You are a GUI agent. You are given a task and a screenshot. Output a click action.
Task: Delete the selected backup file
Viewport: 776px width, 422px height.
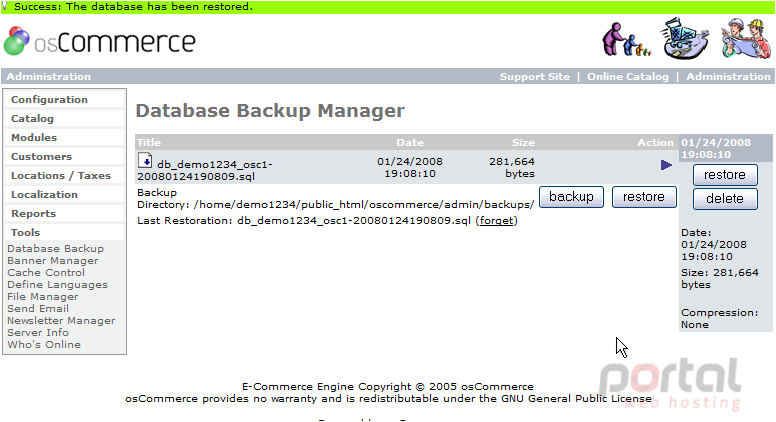(725, 198)
